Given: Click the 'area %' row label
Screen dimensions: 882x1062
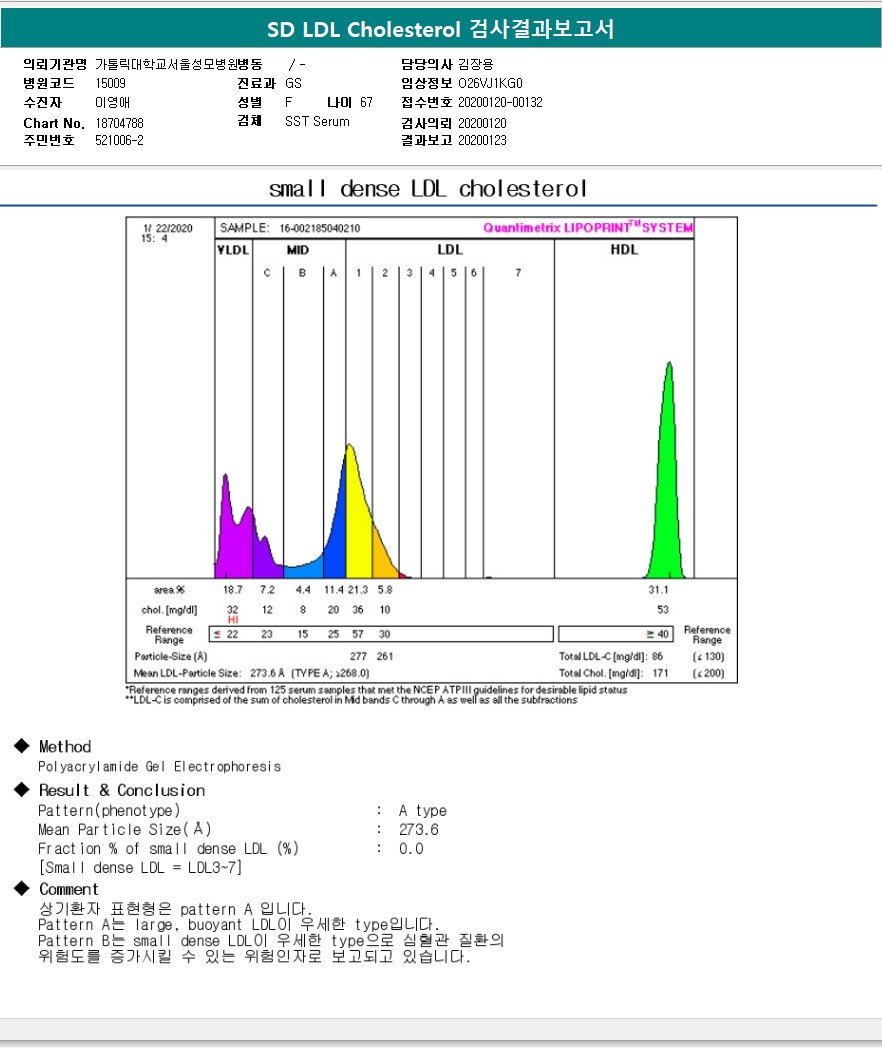Looking at the screenshot, I should click(x=169, y=590).
